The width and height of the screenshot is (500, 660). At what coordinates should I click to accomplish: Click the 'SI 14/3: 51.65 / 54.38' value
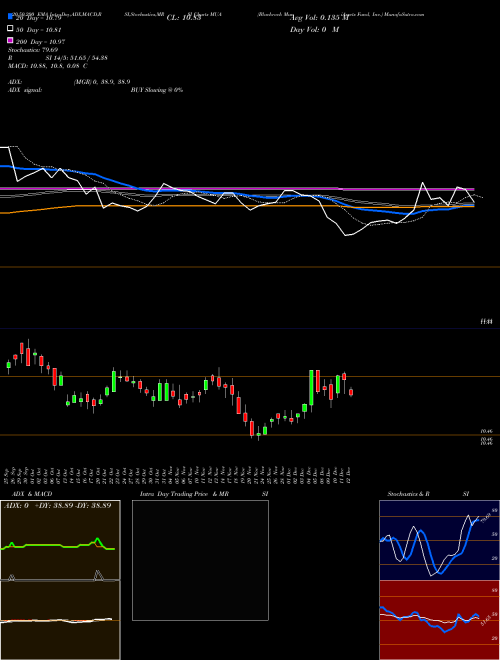tap(76, 58)
